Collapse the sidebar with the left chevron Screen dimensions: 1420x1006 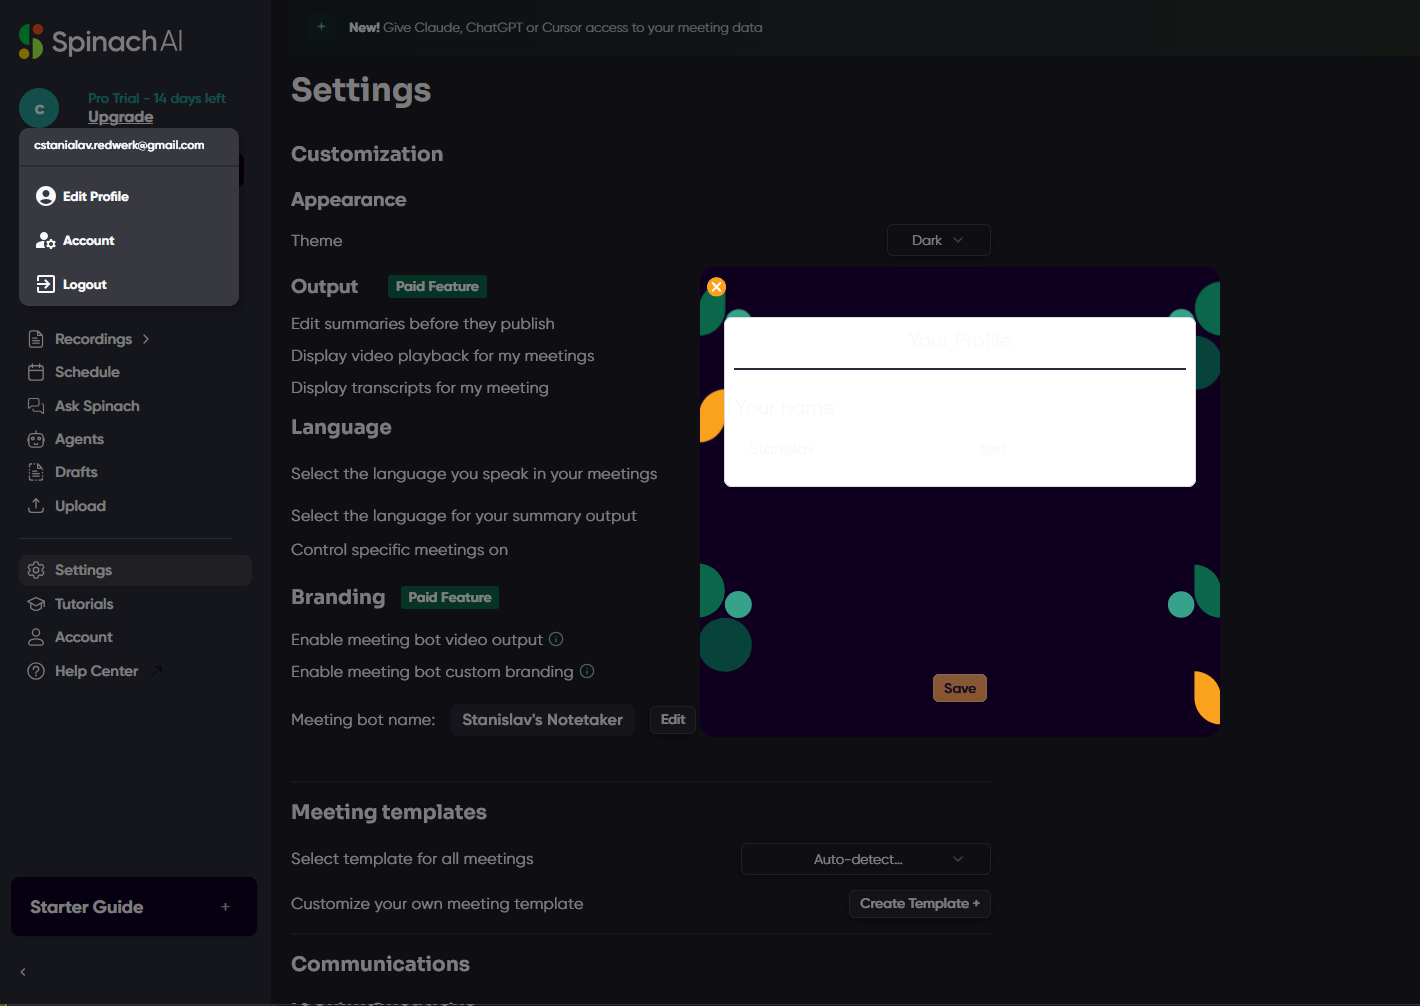(23, 972)
